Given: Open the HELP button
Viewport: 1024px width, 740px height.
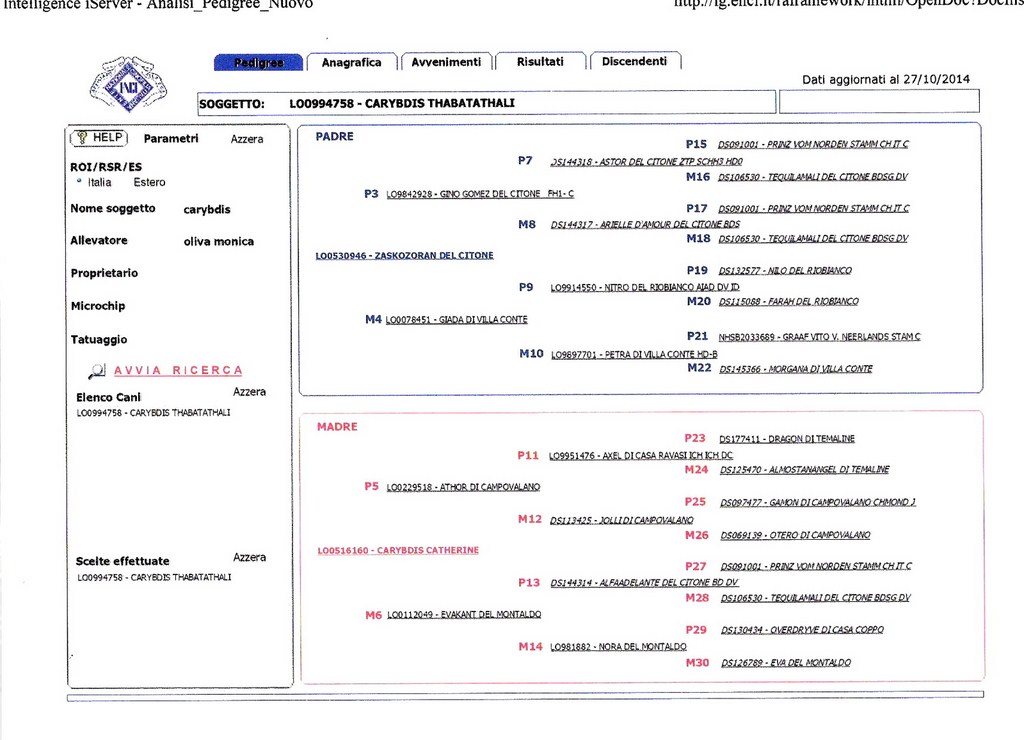Looking at the screenshot, I should [x=99, y=138].
